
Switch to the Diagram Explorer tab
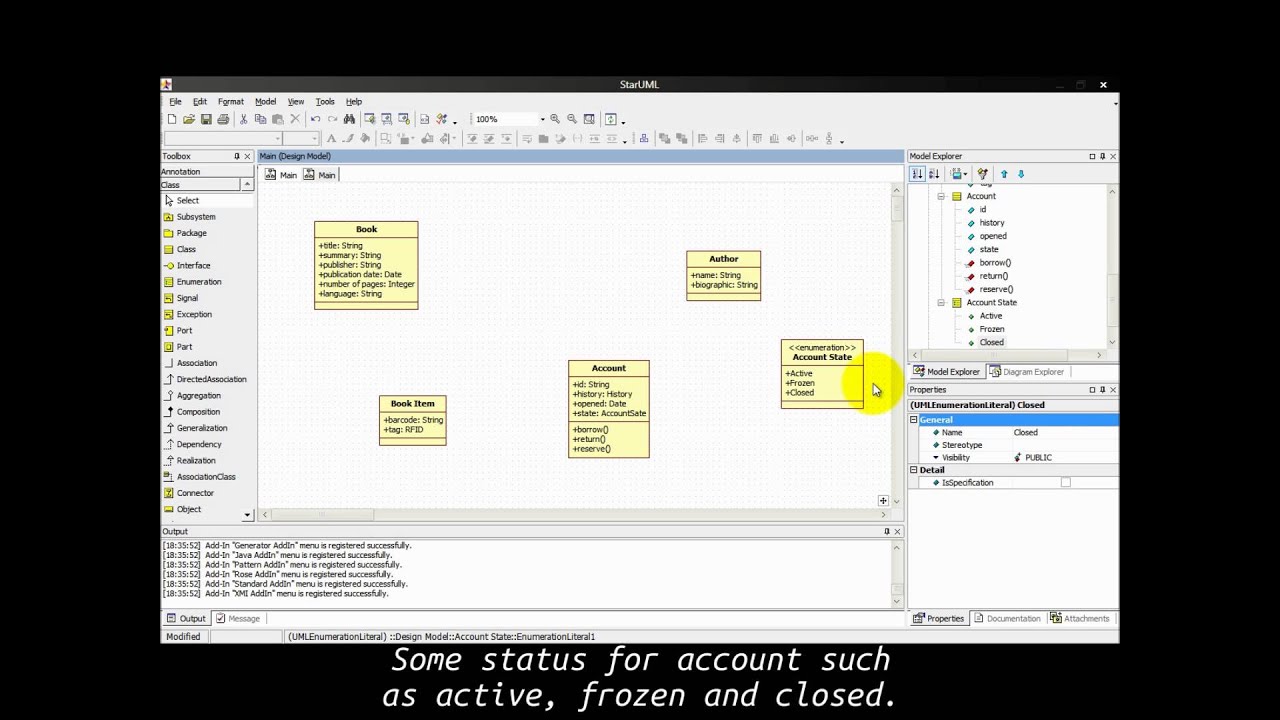[1027, 372]
